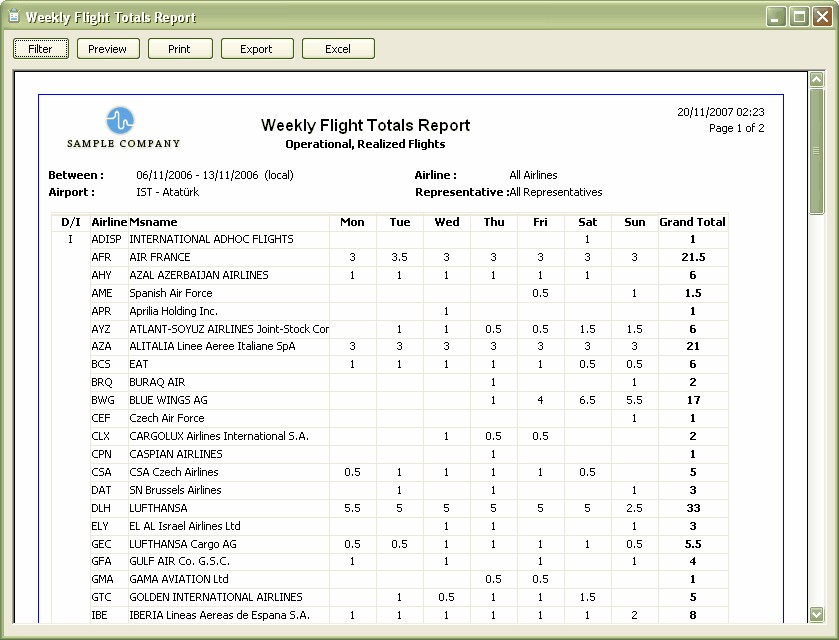Image resolution: width=839 pixels, height=640 pixels.
Task: Select the AIR FRANCE row name
Action: (x=159, y=257)
